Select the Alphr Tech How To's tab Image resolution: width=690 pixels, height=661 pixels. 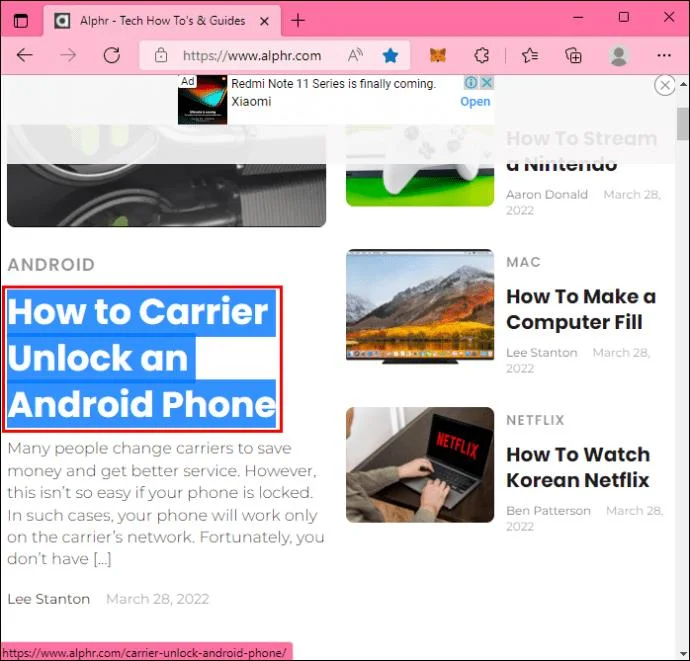click(x=162, y=21)
